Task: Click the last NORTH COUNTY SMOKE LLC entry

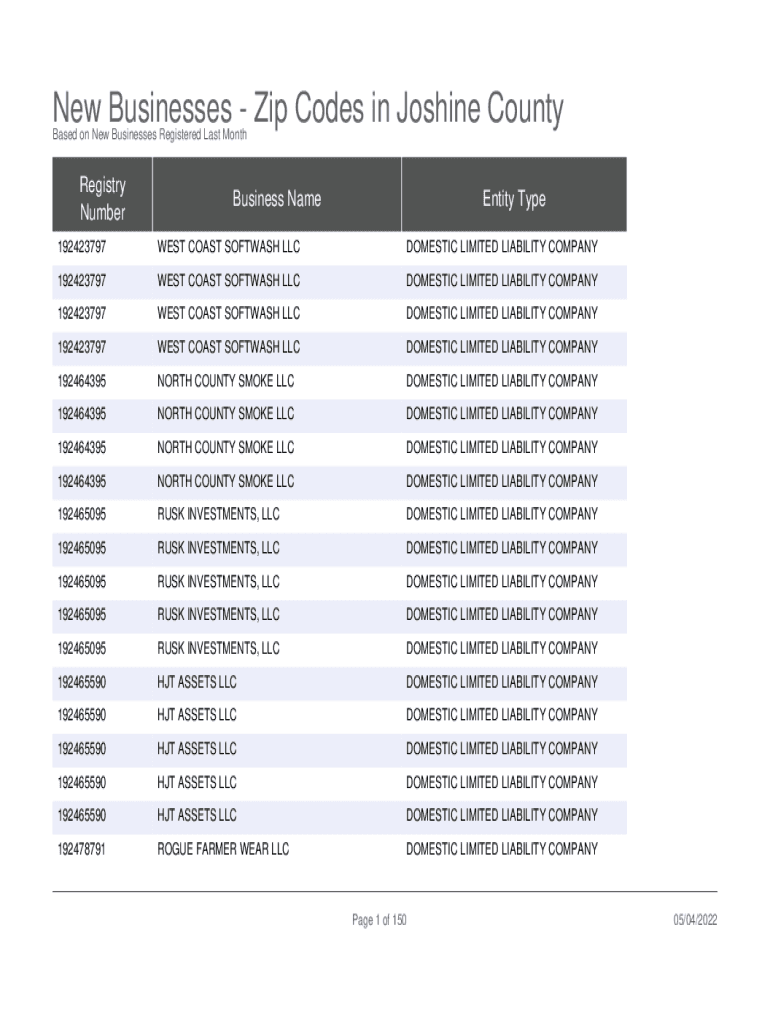Action: (x=226, y=481)
